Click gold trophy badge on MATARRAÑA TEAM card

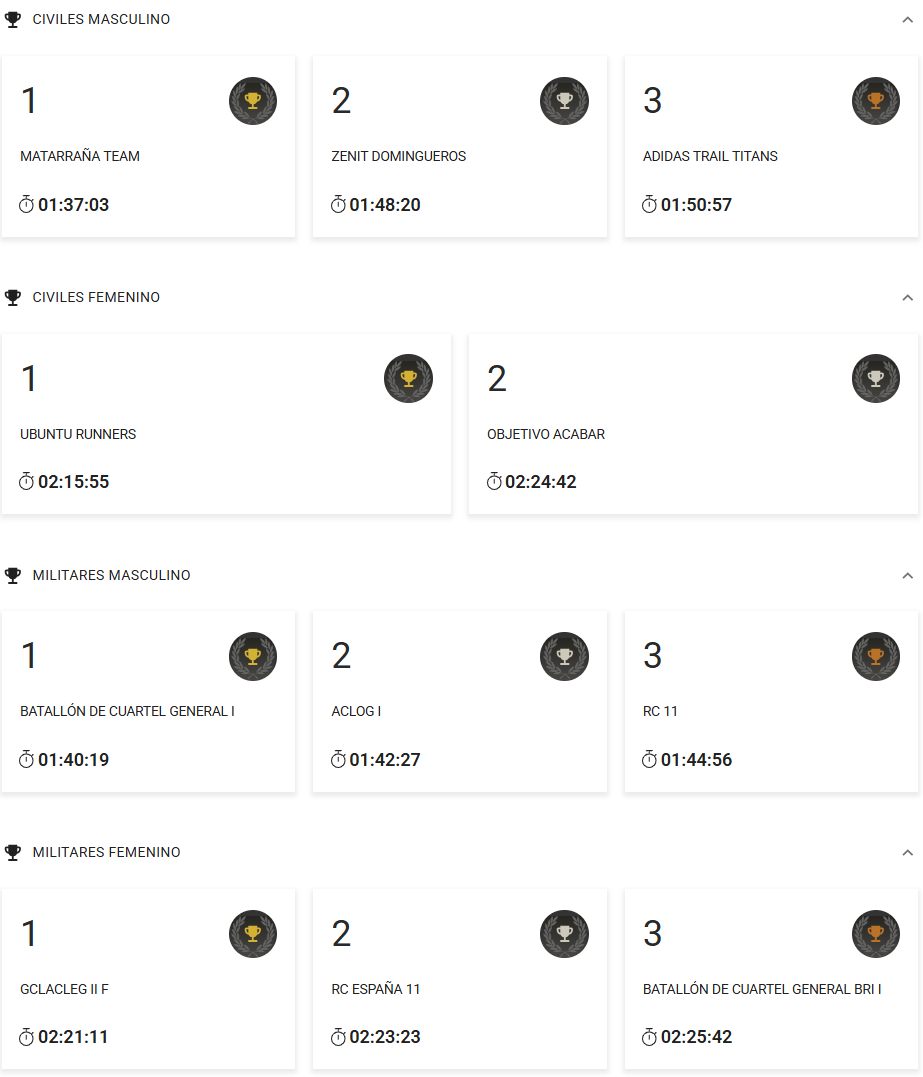tap(253, 101)
